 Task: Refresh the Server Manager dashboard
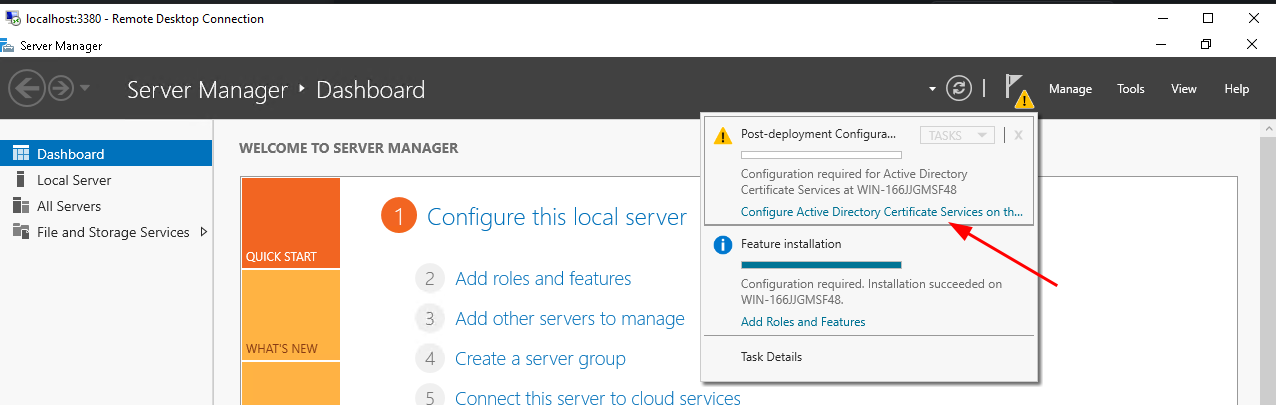click(959, 89)
